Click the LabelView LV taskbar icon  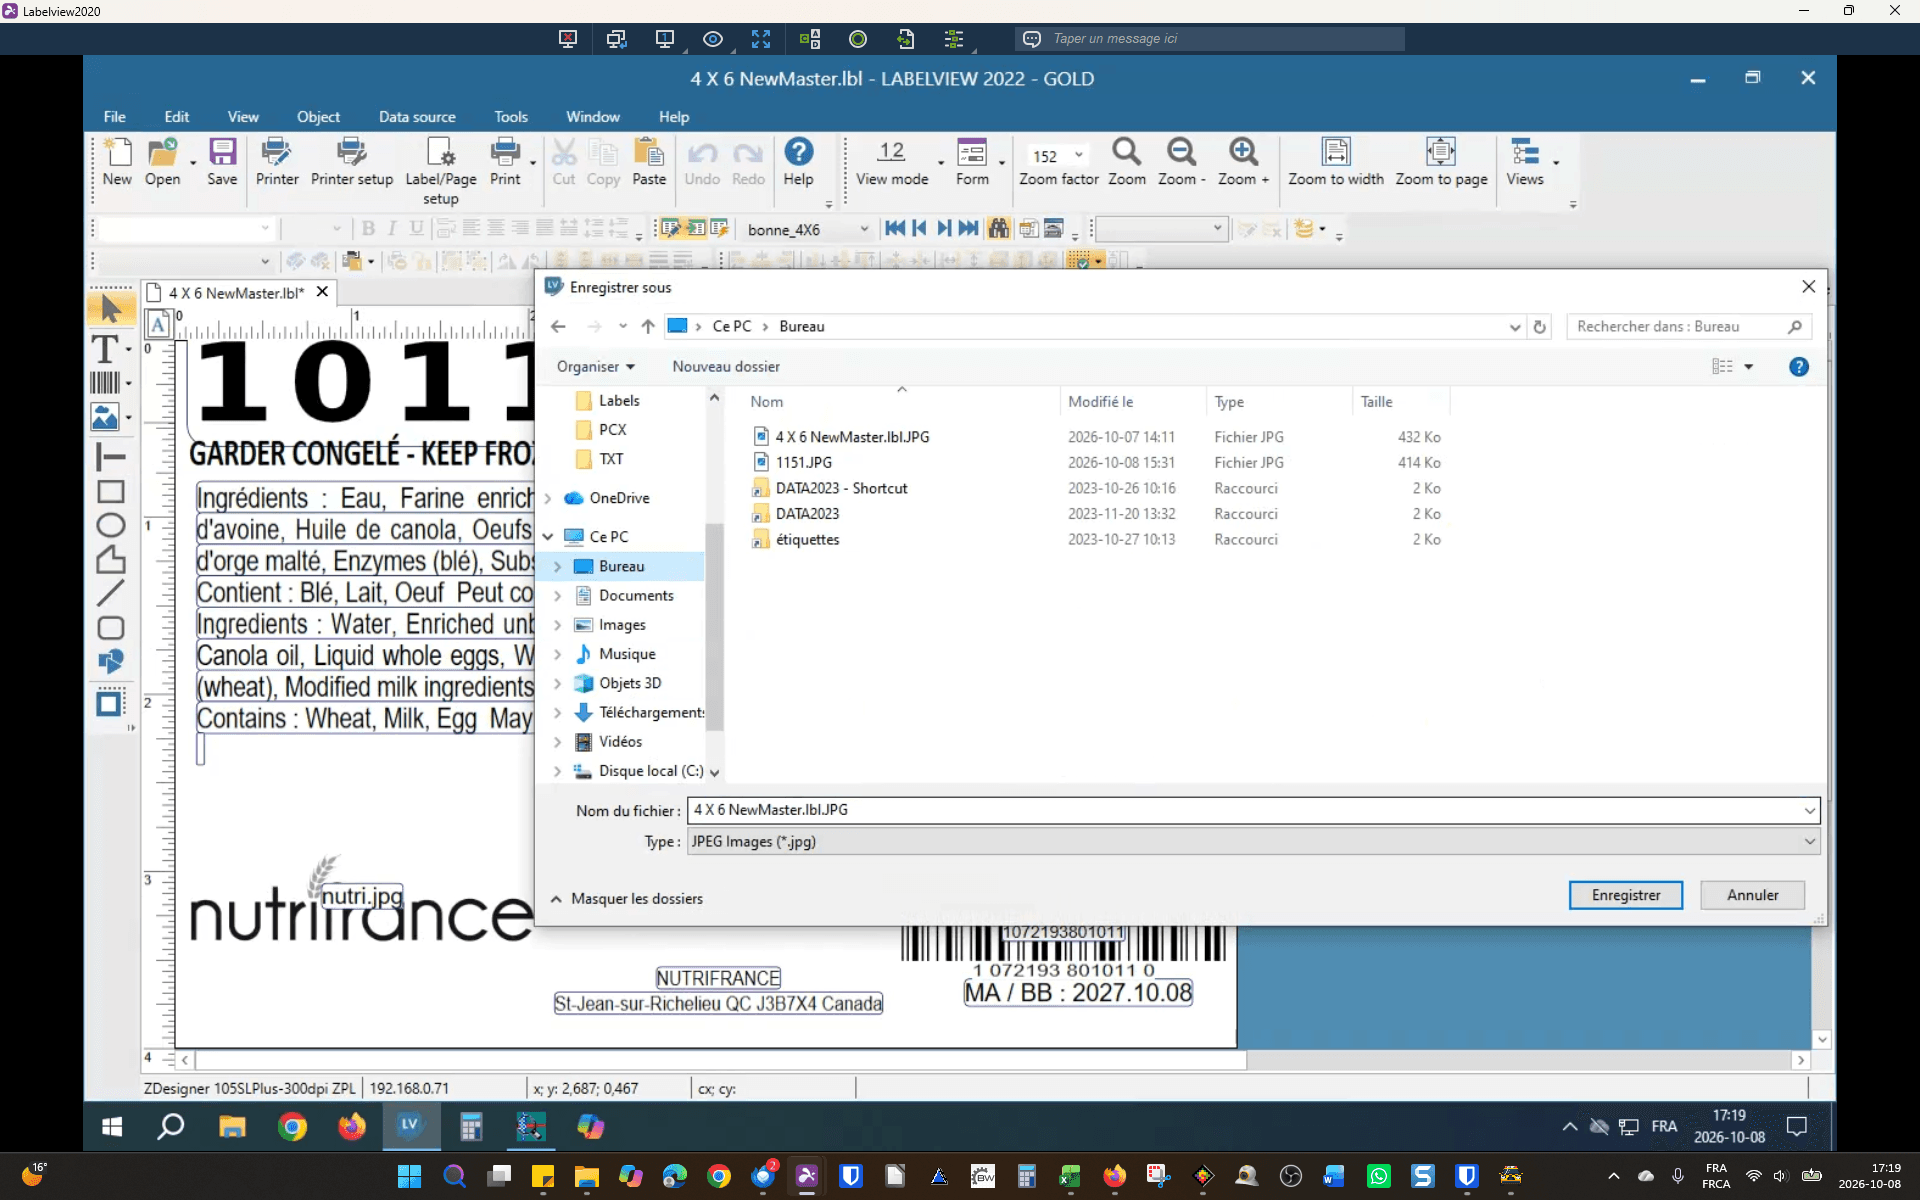coord(410,1126)
